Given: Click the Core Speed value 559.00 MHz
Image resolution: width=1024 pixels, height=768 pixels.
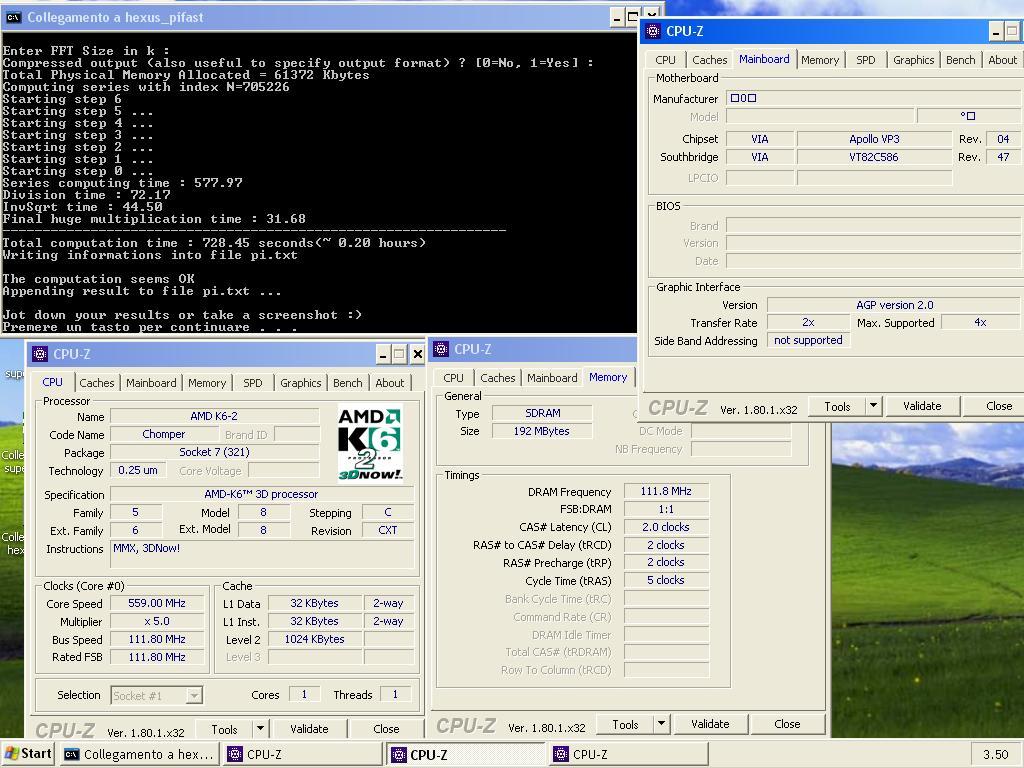Looking at the screenshot, I should coord(157,603).
